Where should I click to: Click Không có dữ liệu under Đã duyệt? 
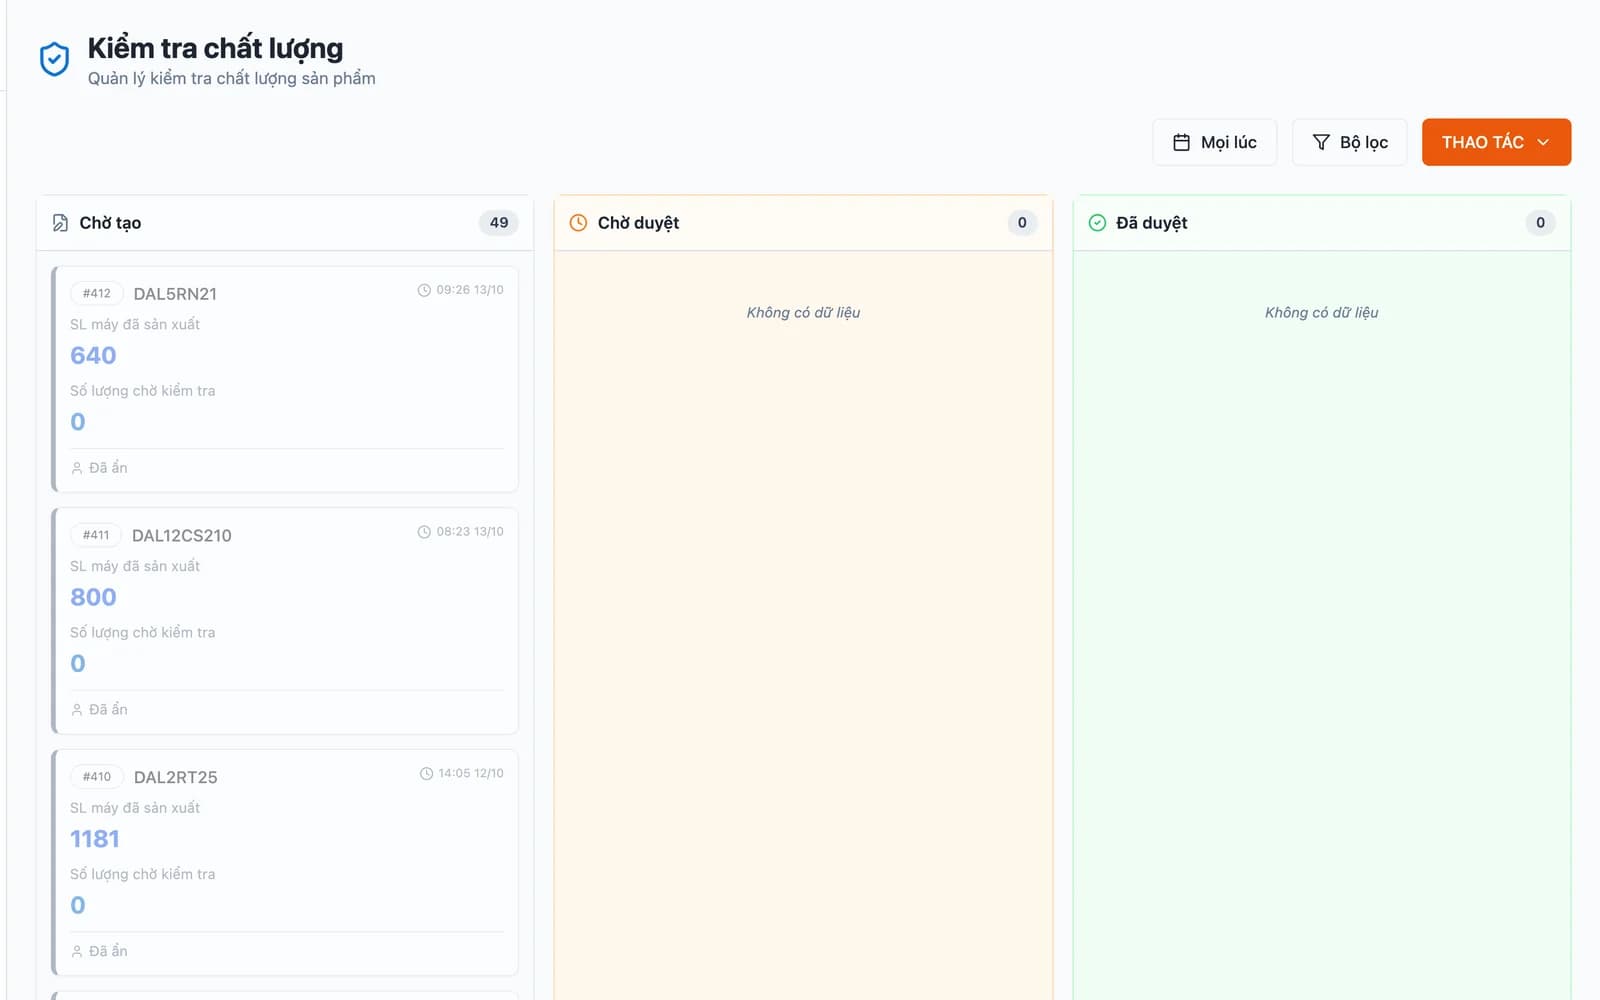coord(1321,313)
